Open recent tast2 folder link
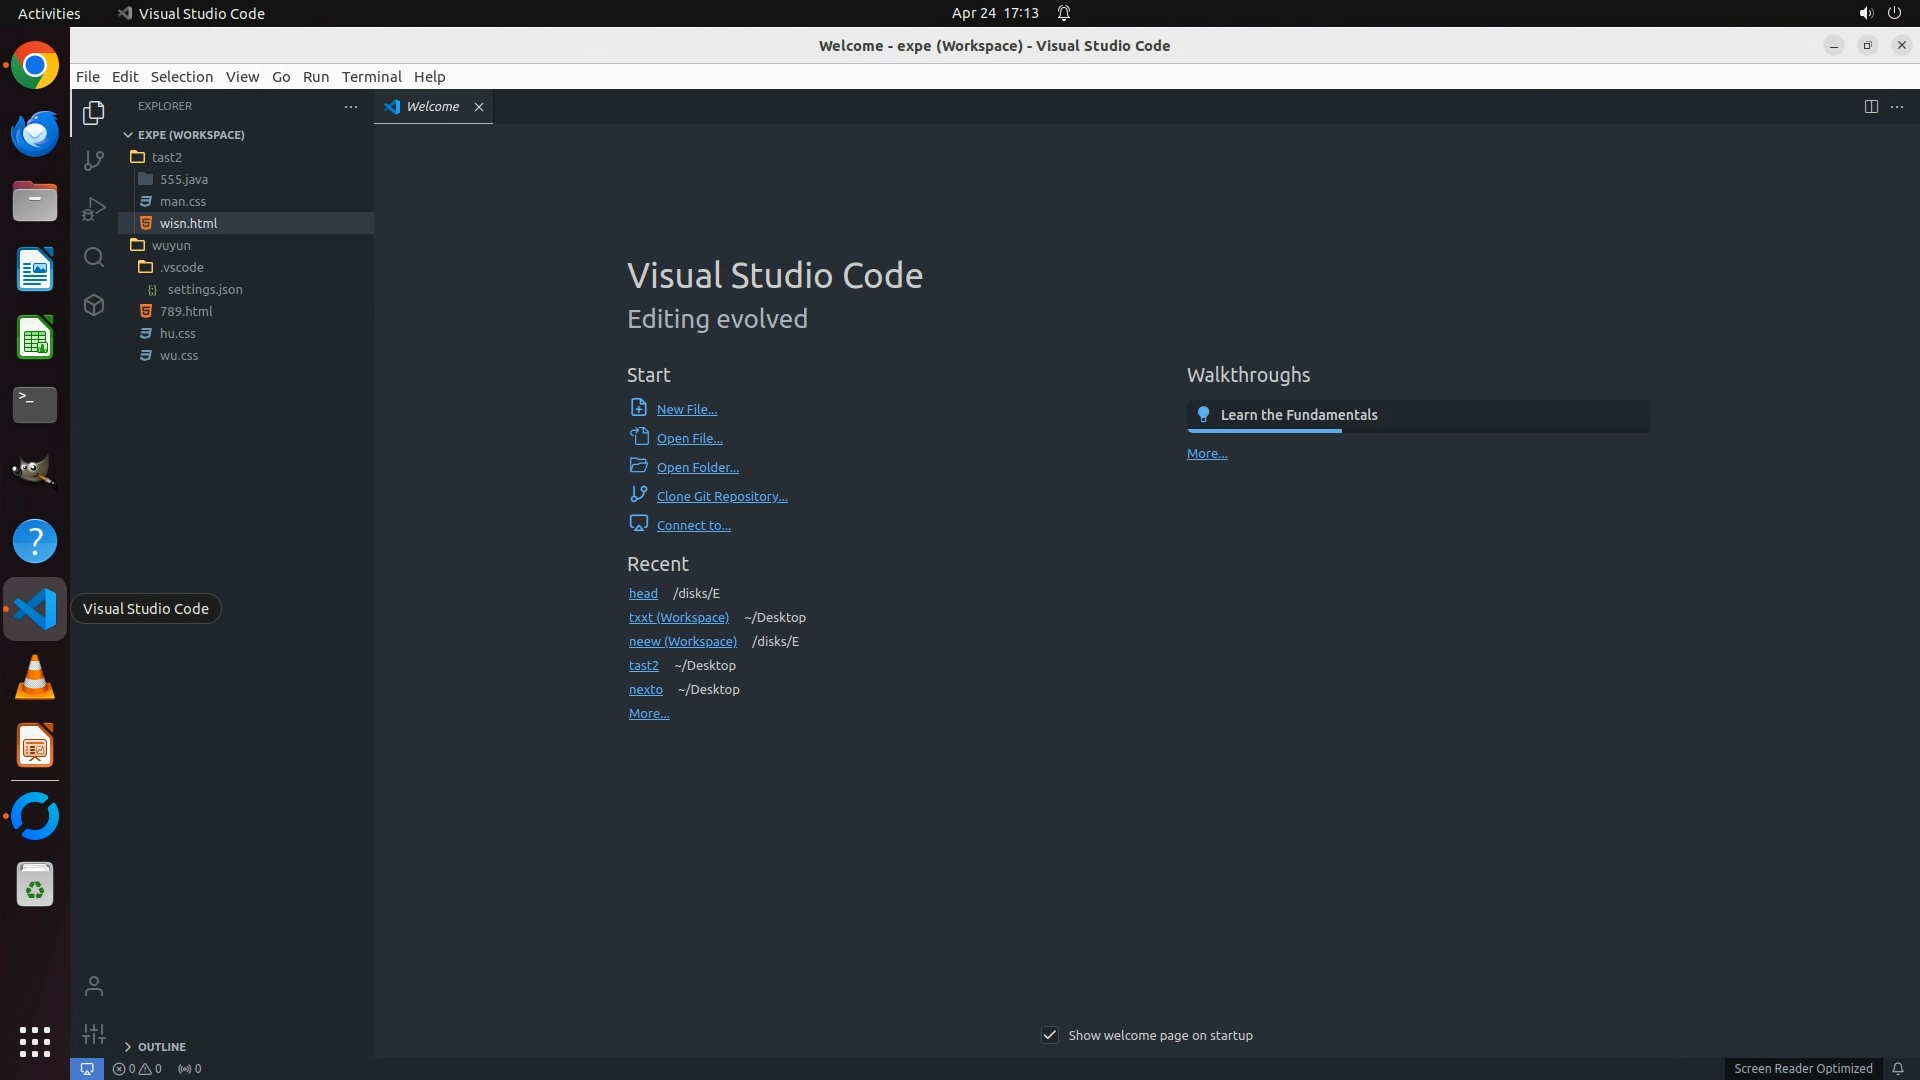This screenshot has width=1920, height=1080. (x=643, y=666)
